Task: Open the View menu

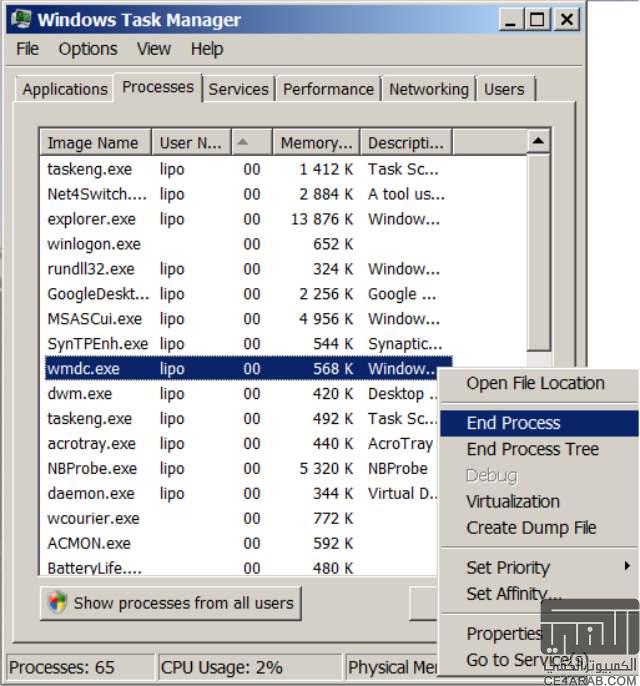Action: pyautogui.click(x=154, y=49)
